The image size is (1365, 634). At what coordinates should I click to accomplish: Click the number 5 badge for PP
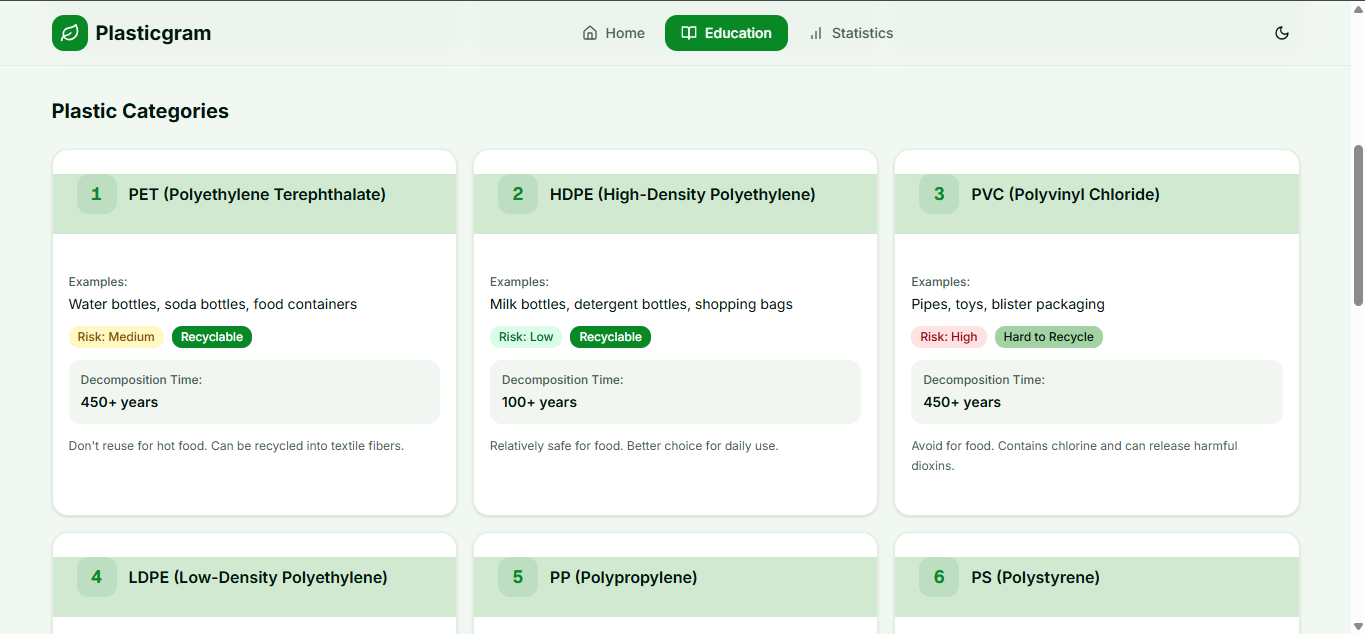click(x=518, y=577)
